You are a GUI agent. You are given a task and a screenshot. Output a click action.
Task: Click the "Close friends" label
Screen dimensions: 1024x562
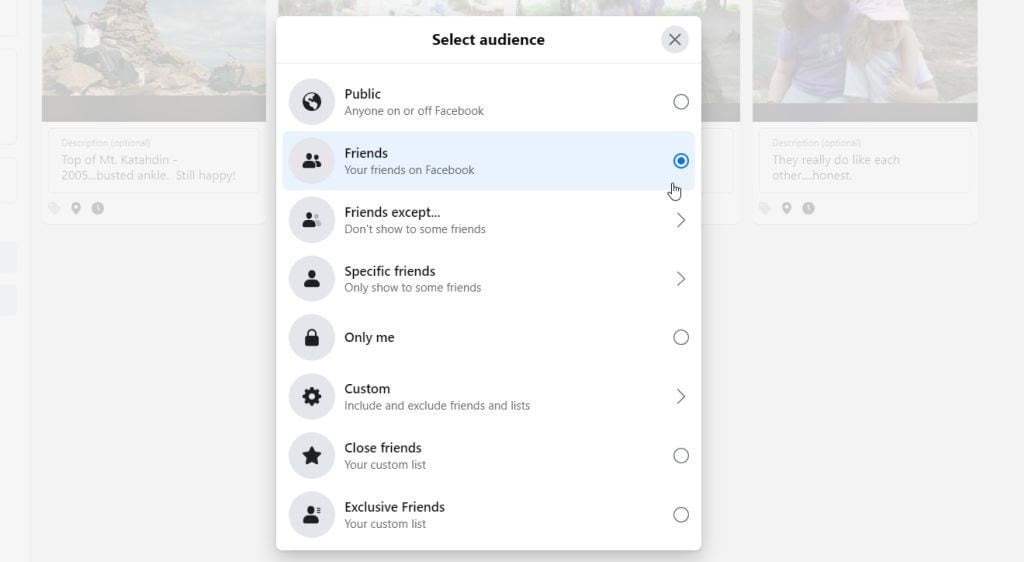[383, 448]
